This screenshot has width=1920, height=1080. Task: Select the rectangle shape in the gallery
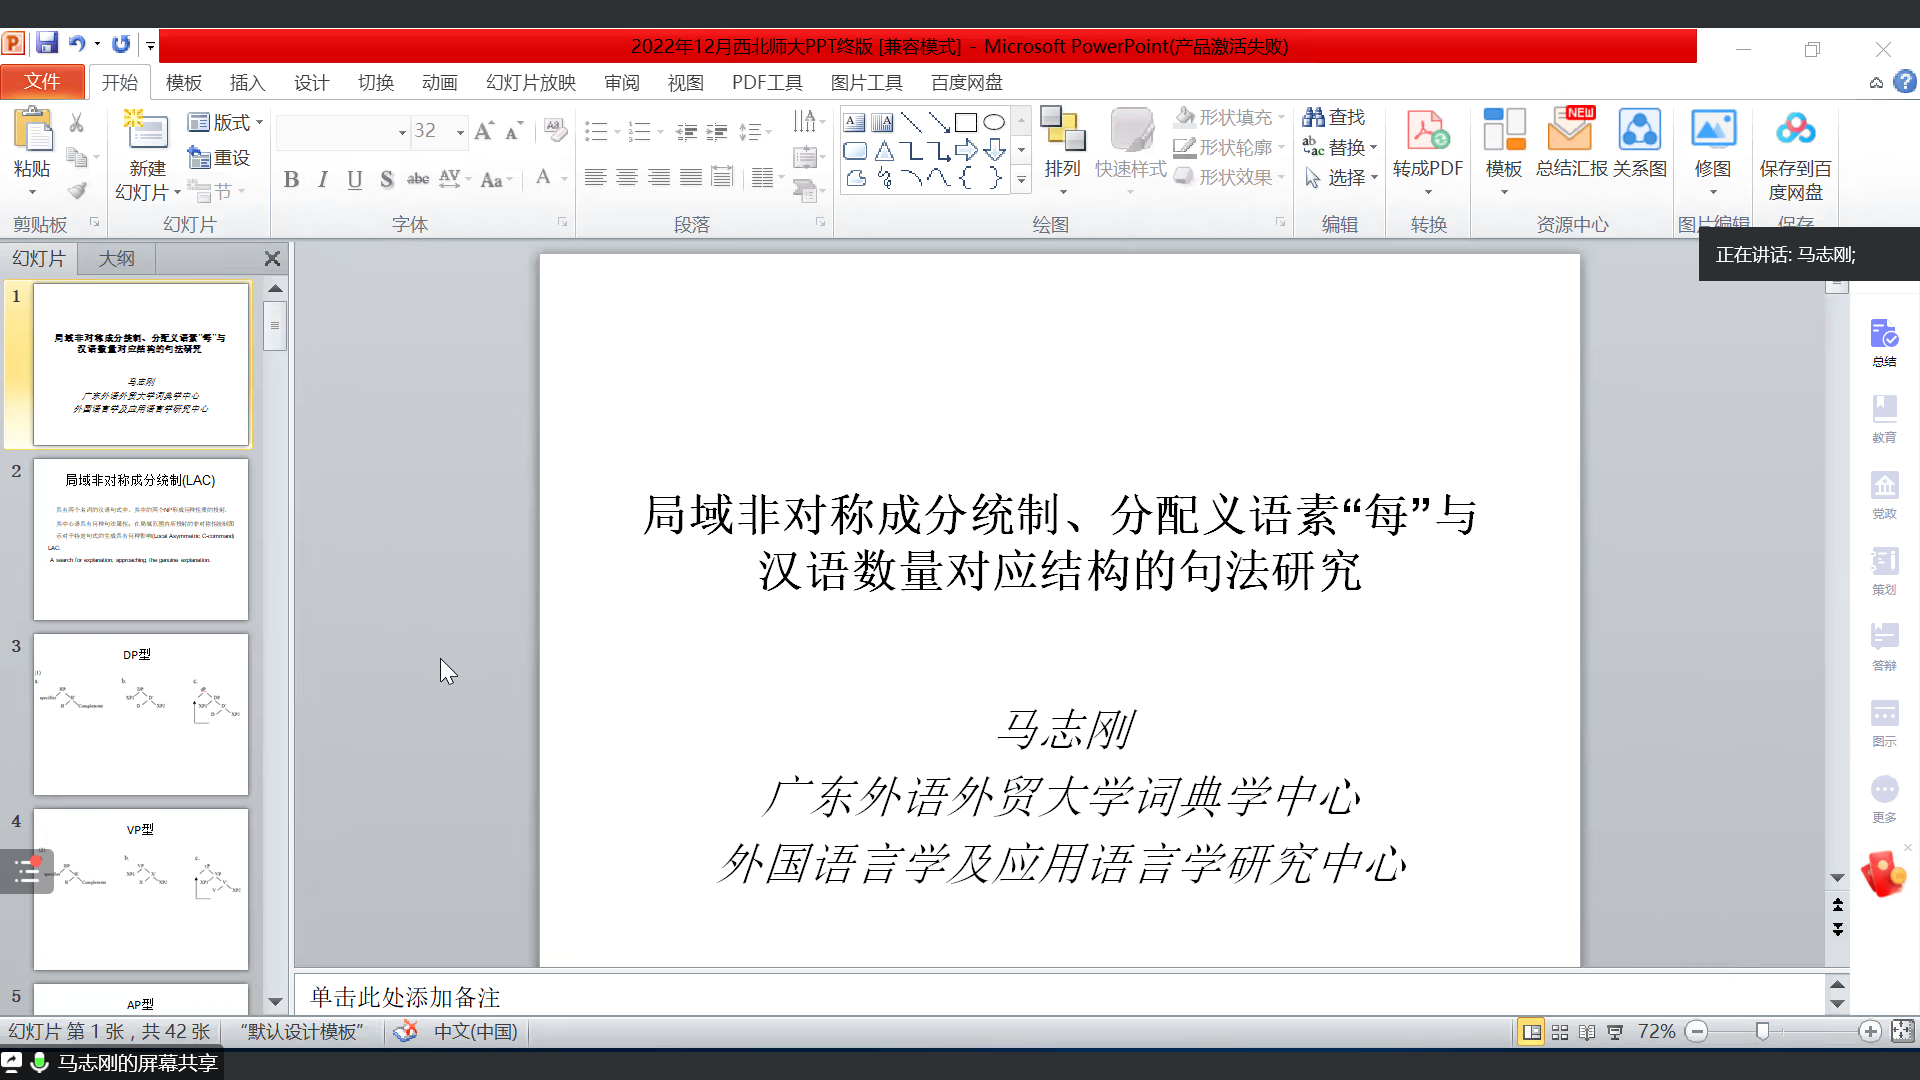pos(966,123)
